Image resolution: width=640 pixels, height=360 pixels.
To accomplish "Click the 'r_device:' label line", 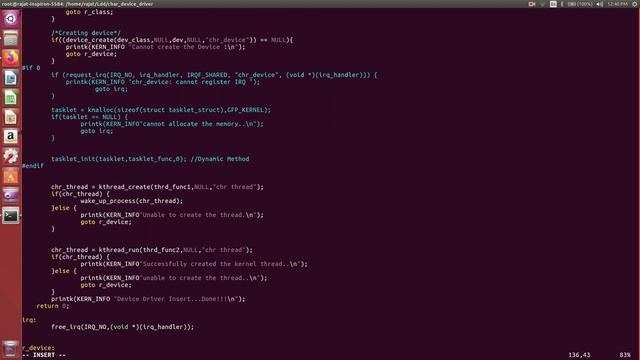I will coord(38,348).
